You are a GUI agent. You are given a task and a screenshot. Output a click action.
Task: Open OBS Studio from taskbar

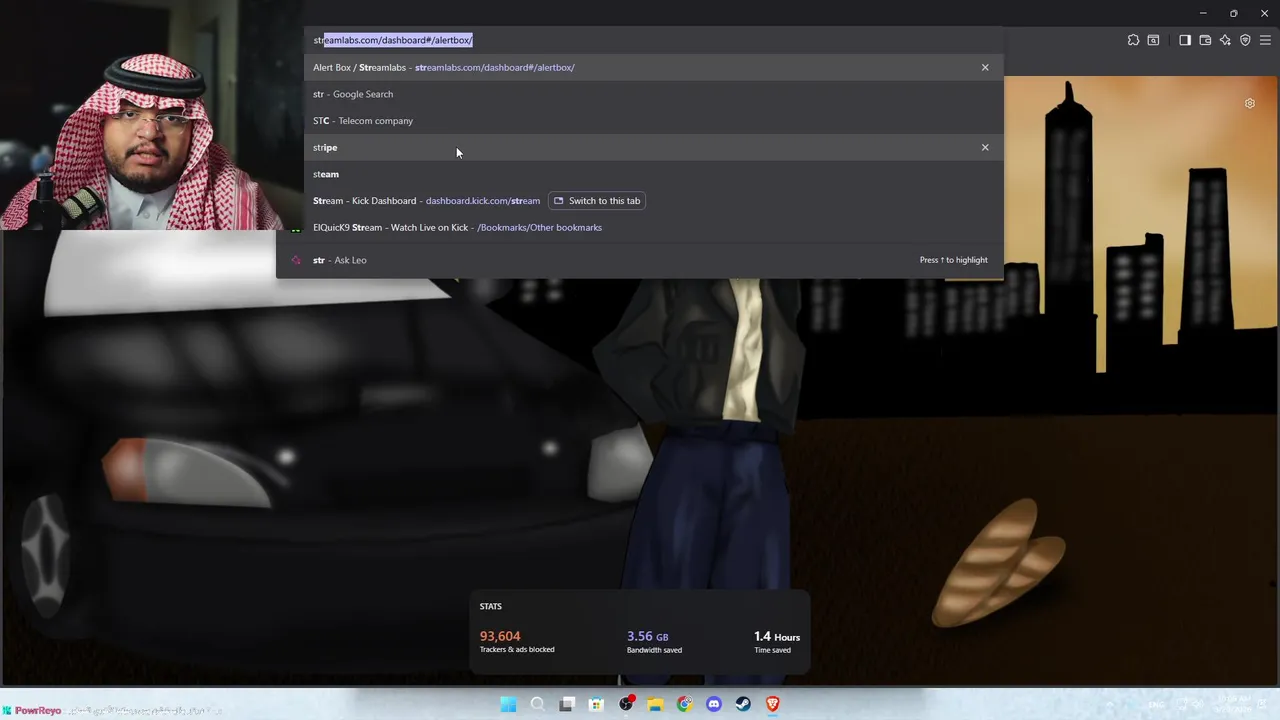tap(626, 704)
